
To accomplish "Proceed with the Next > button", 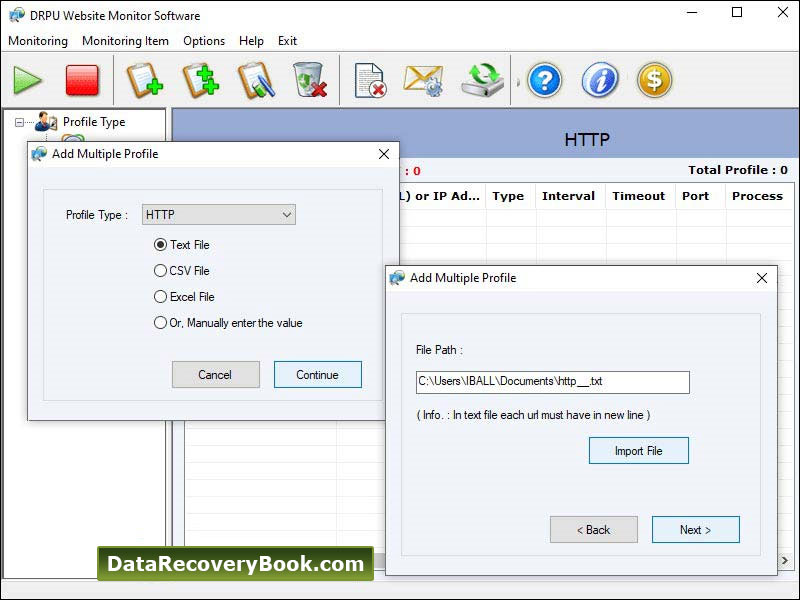I will 696,530.
